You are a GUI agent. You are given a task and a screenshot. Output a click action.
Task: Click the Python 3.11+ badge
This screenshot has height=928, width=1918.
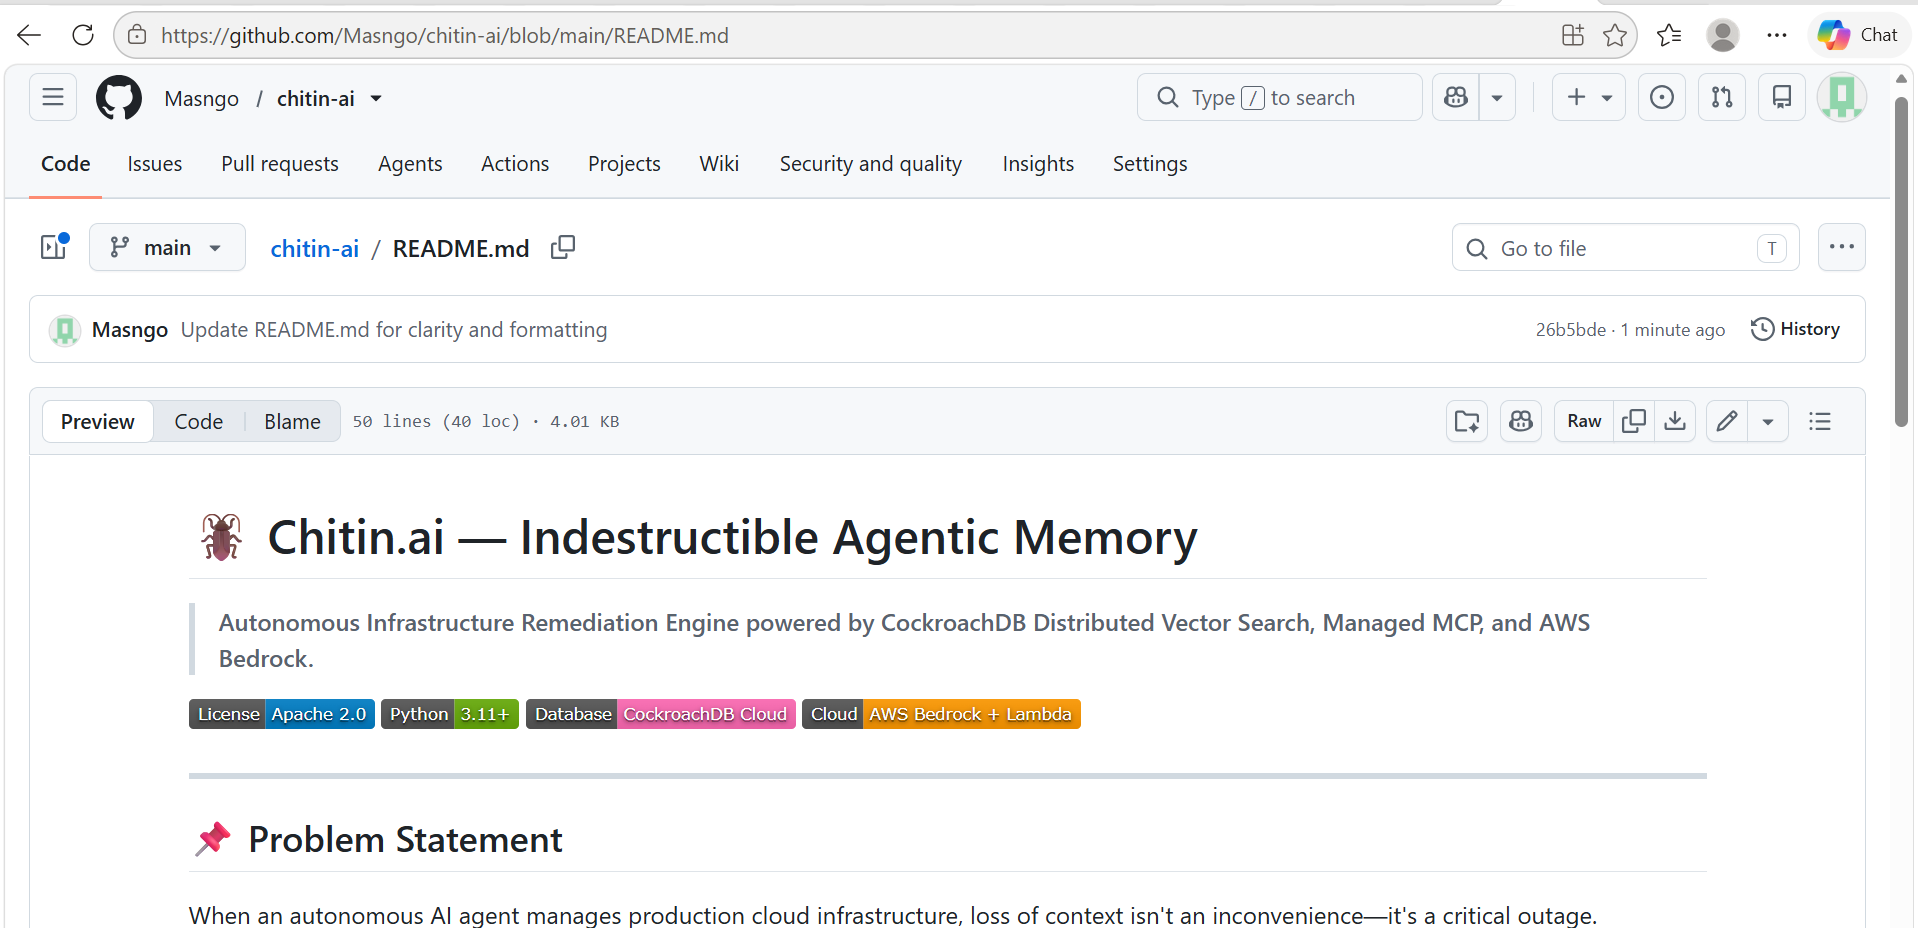pyautogui.click(x=450, y=714)
